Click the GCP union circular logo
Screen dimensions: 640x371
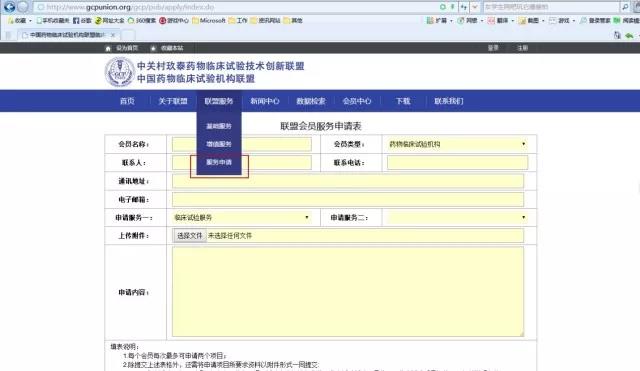point(120,72)
